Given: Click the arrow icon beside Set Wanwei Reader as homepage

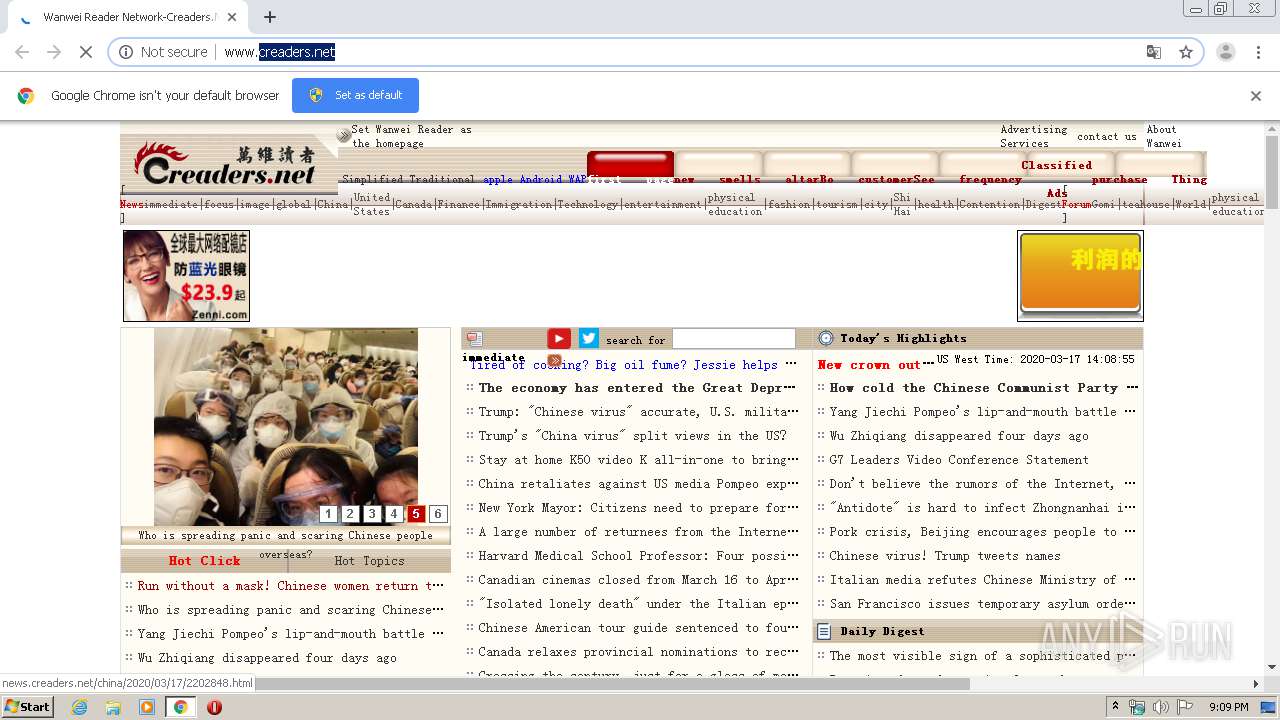Looking at the screenshot, I should tap(343, 135).
